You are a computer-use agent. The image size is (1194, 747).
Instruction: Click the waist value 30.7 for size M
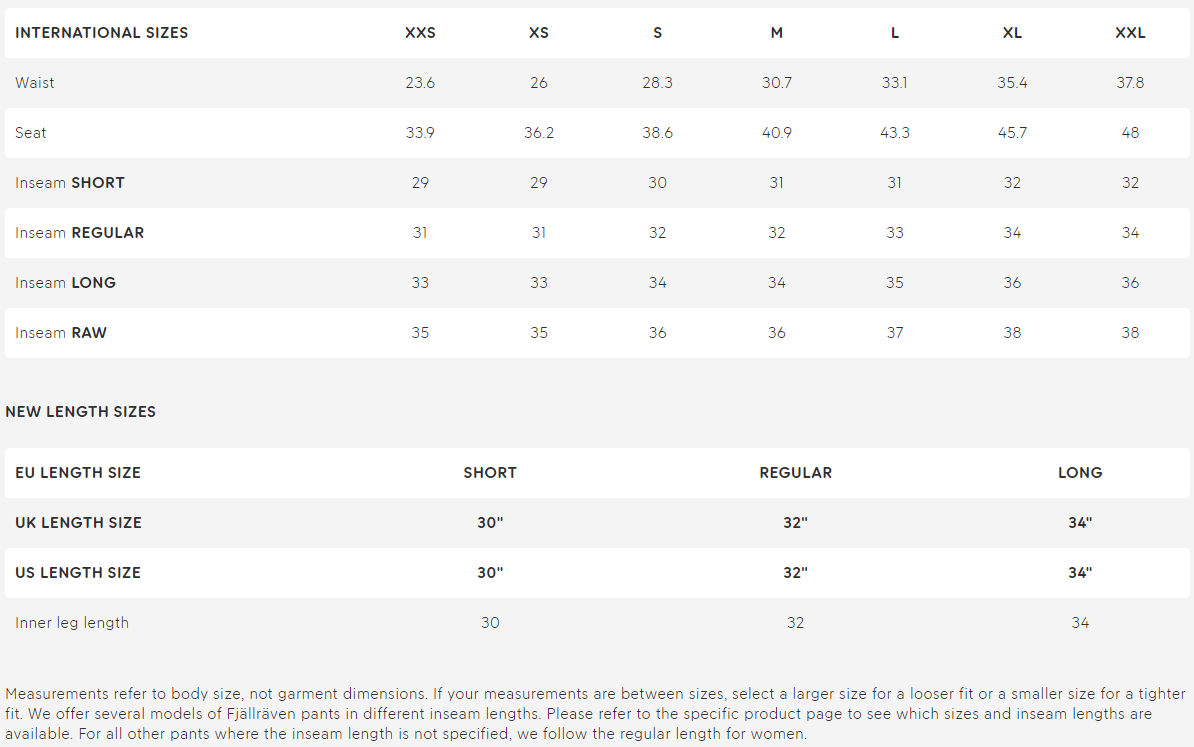point(777,83)
